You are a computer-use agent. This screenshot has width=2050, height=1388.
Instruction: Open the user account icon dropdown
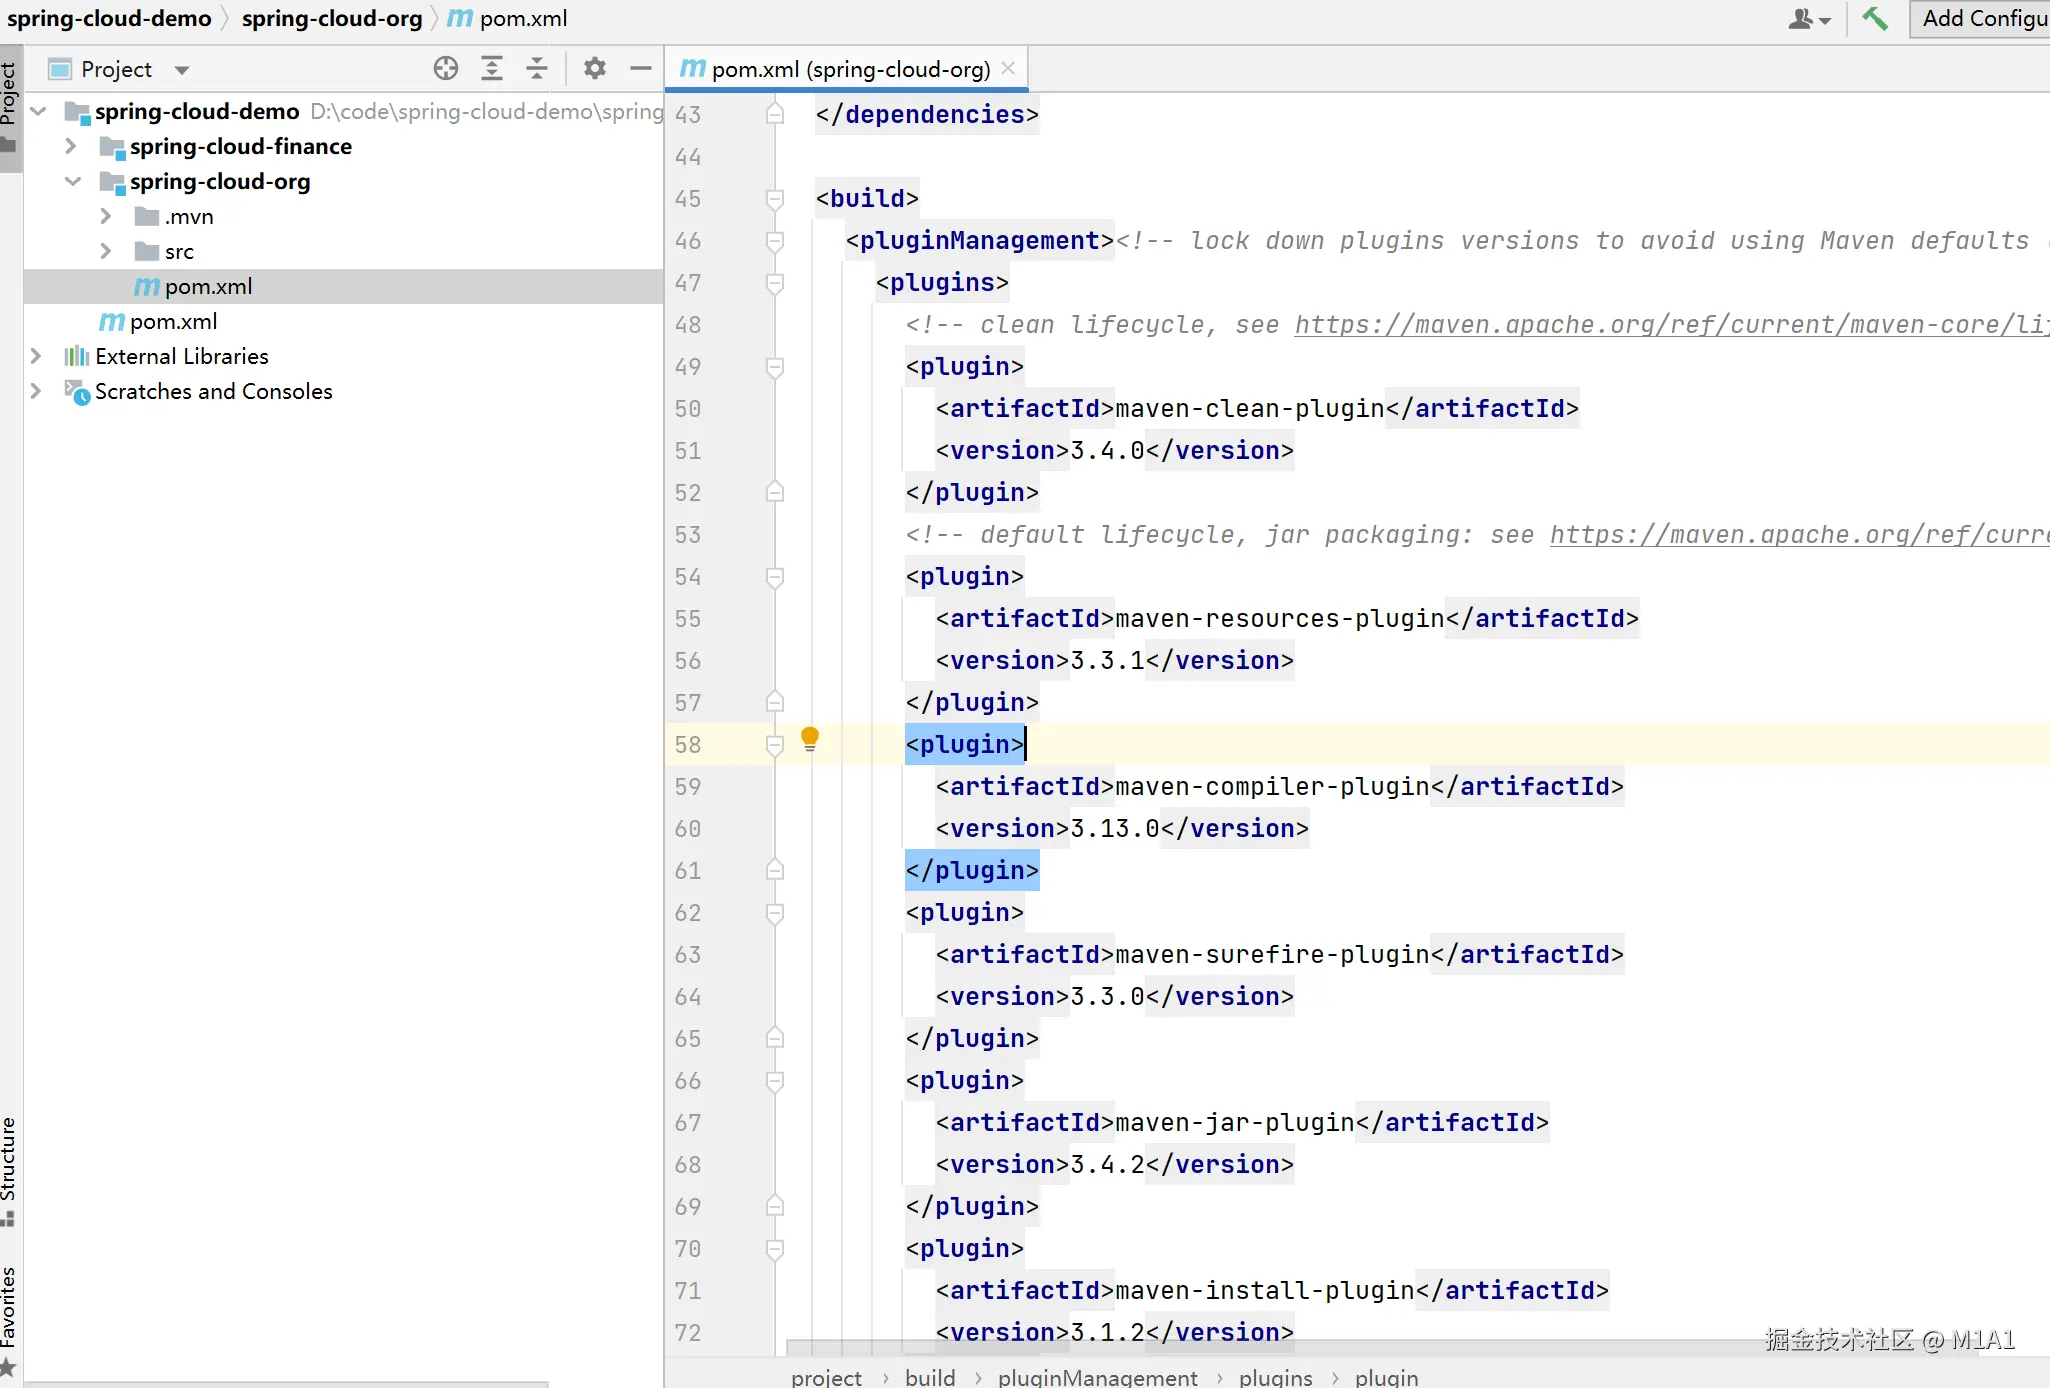click(1808, 18)
